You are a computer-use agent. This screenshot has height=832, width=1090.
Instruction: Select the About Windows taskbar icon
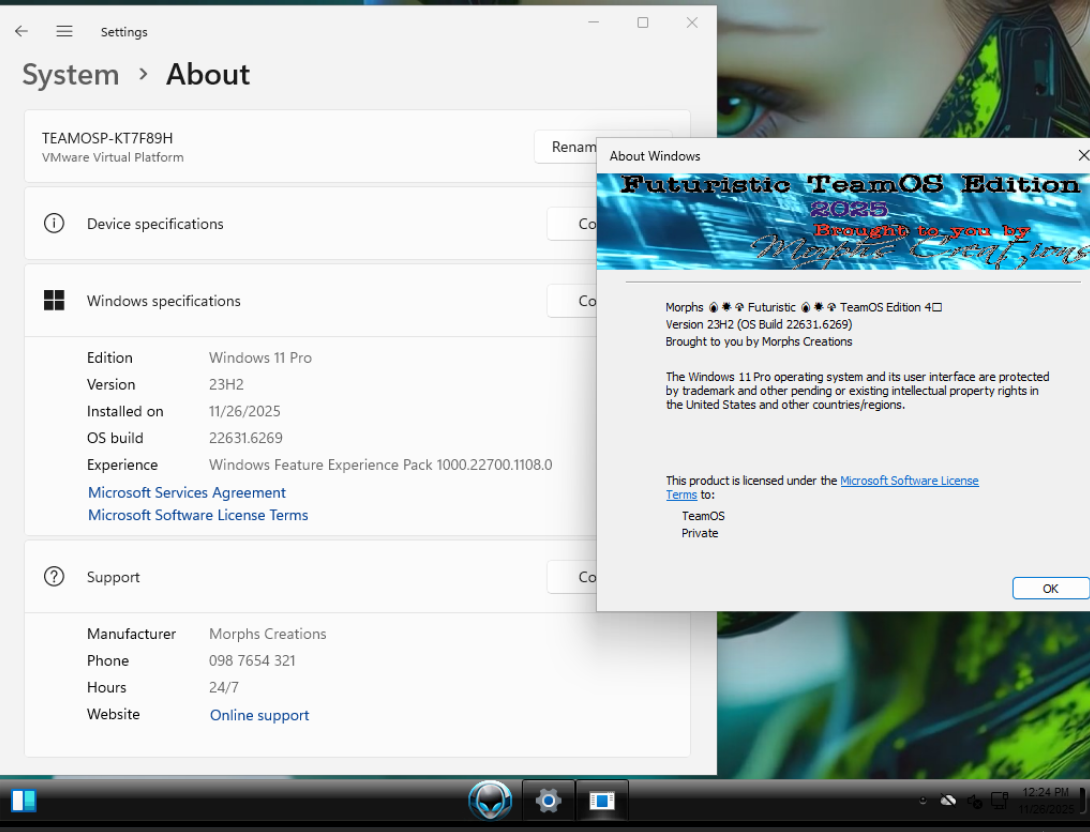pos(602,800)
